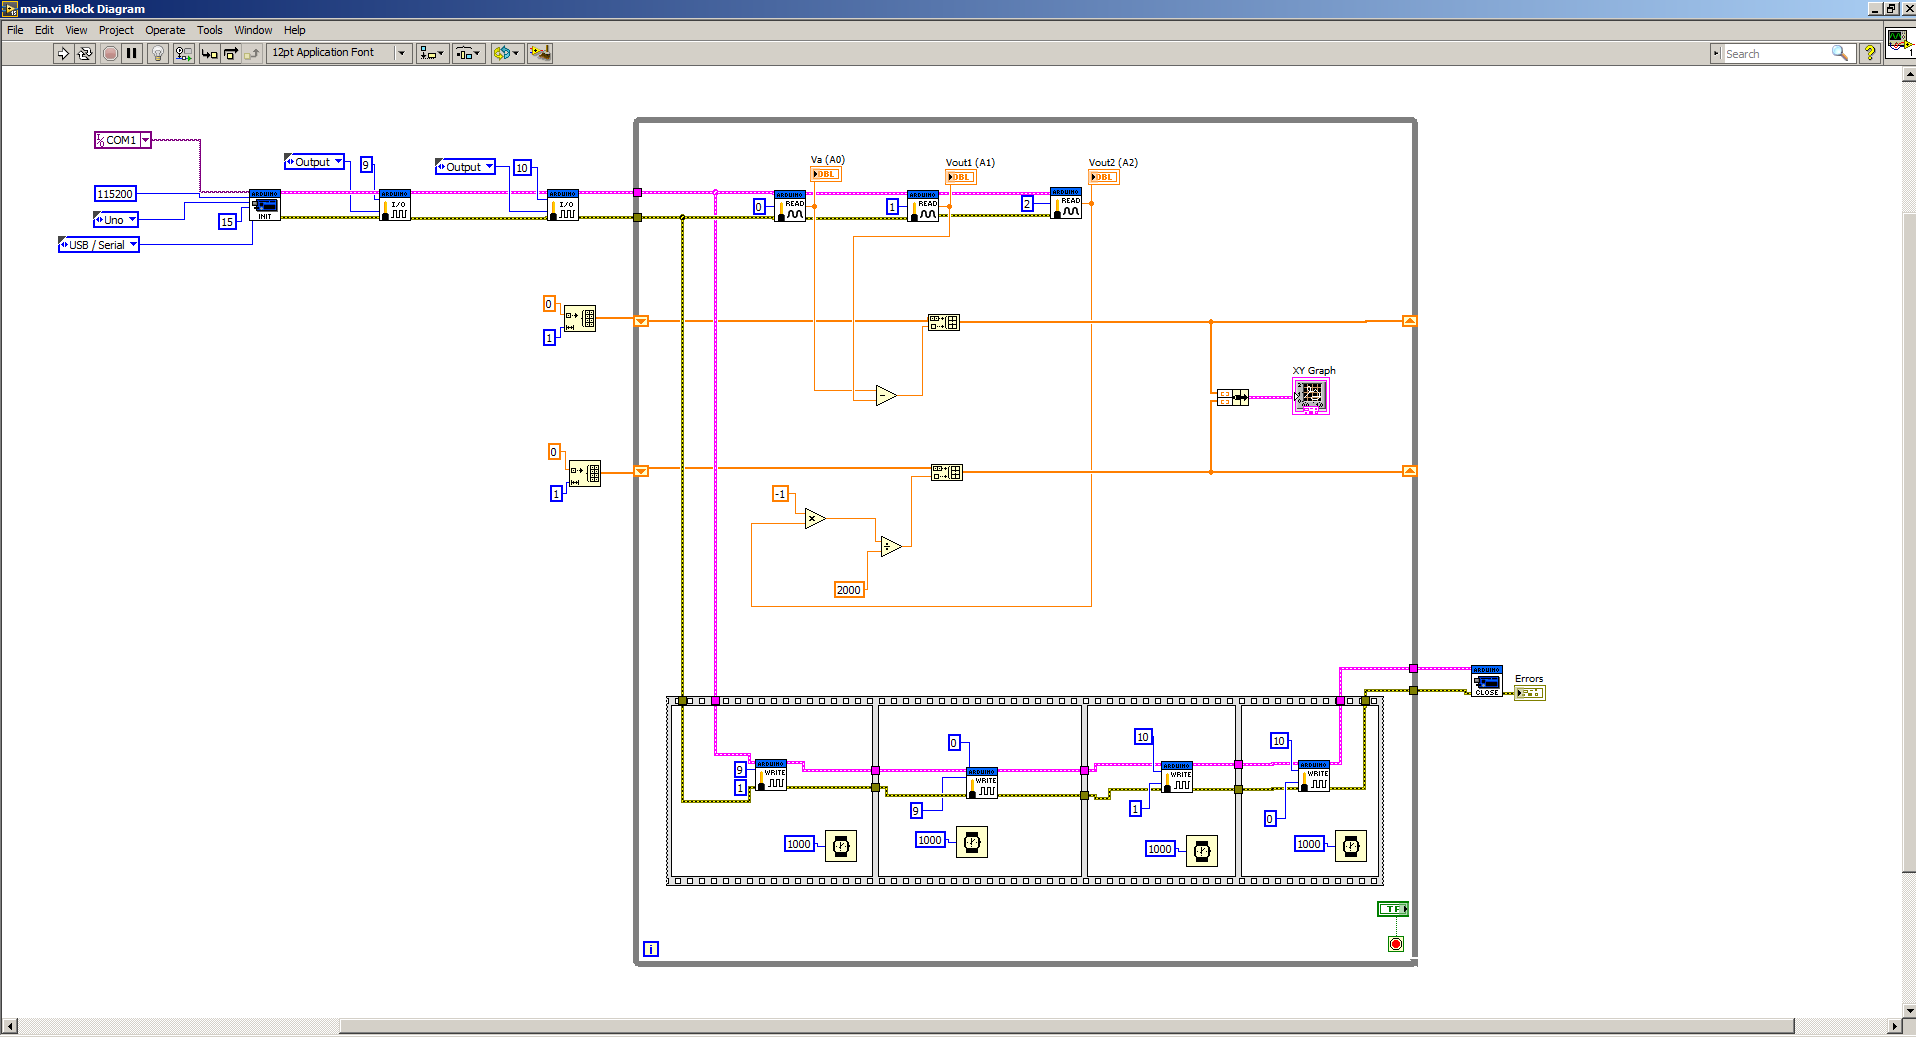
Task: Open the Tools menu
Action: [x=209, y=30]
